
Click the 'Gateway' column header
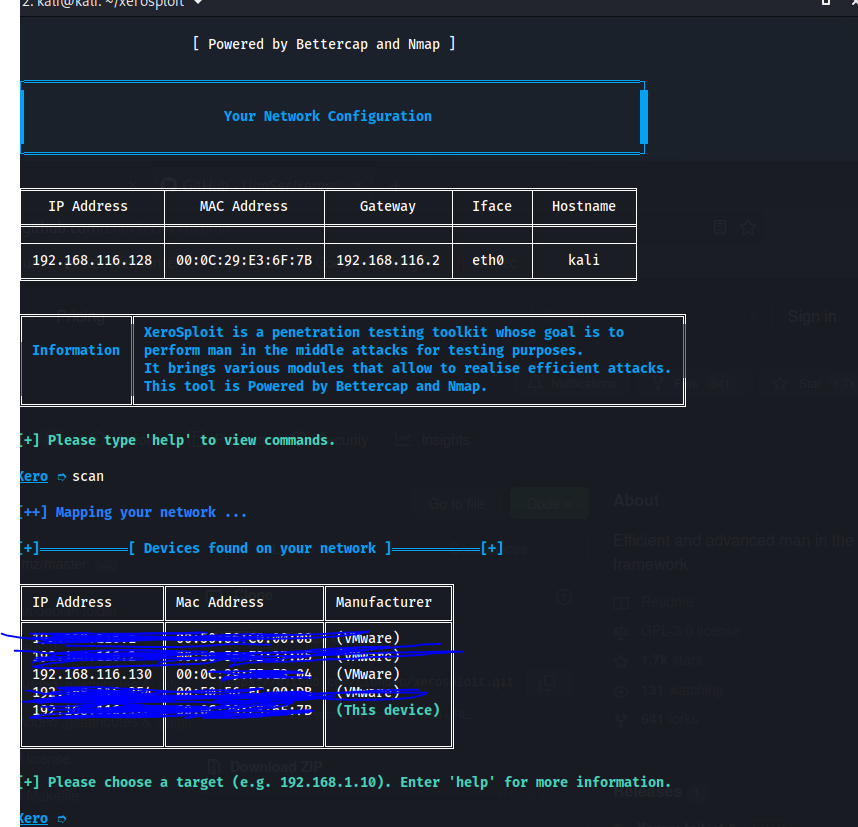click(387, 206)
